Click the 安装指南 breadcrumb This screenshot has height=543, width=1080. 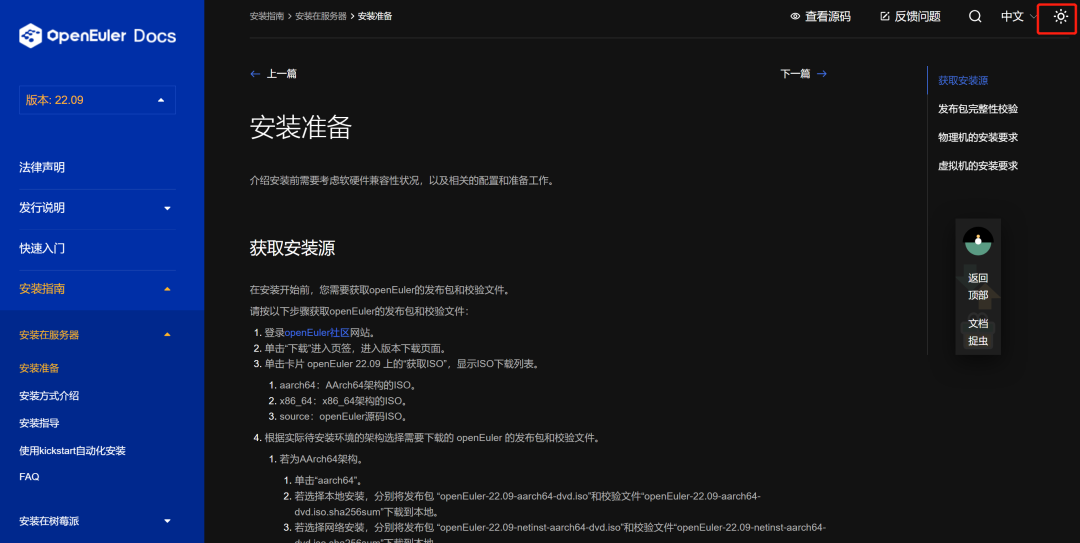pos(267,16)
